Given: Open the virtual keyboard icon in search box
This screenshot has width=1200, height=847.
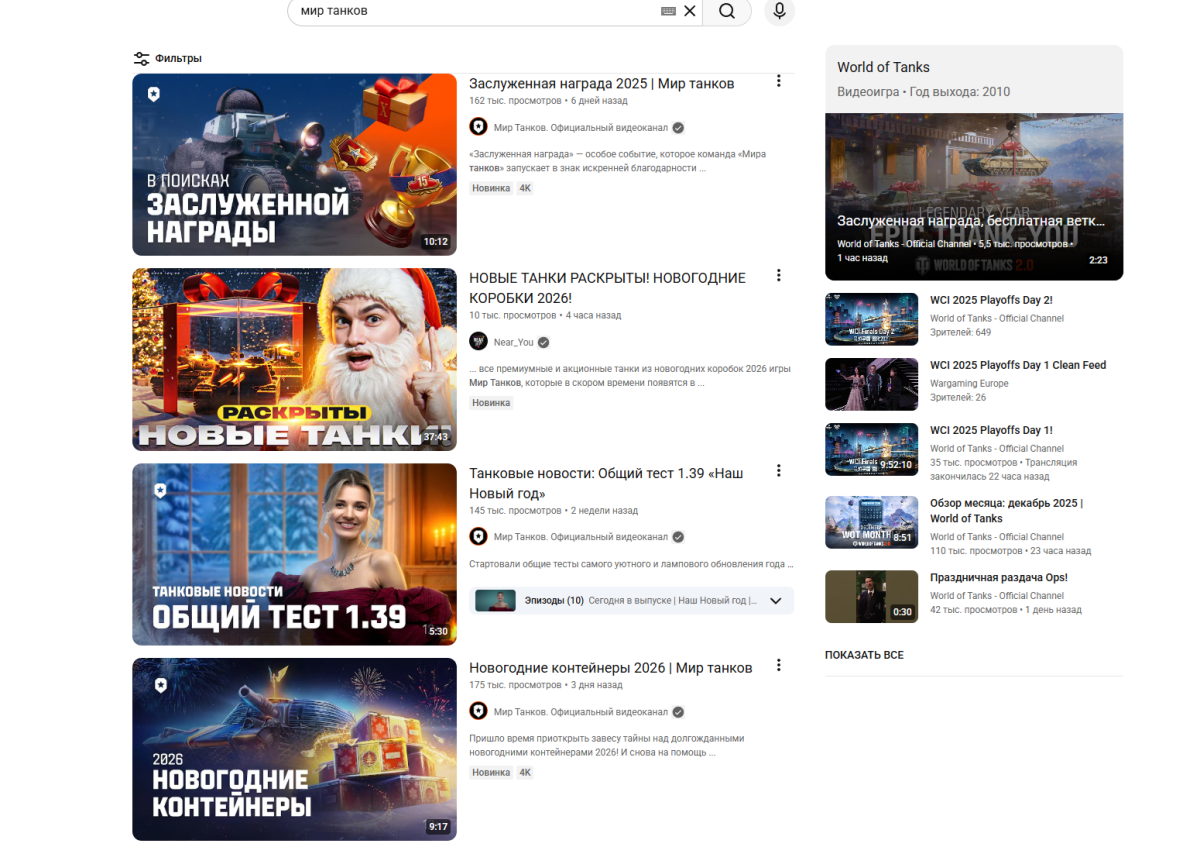Looking at the screenshot, I should (668, 11).
